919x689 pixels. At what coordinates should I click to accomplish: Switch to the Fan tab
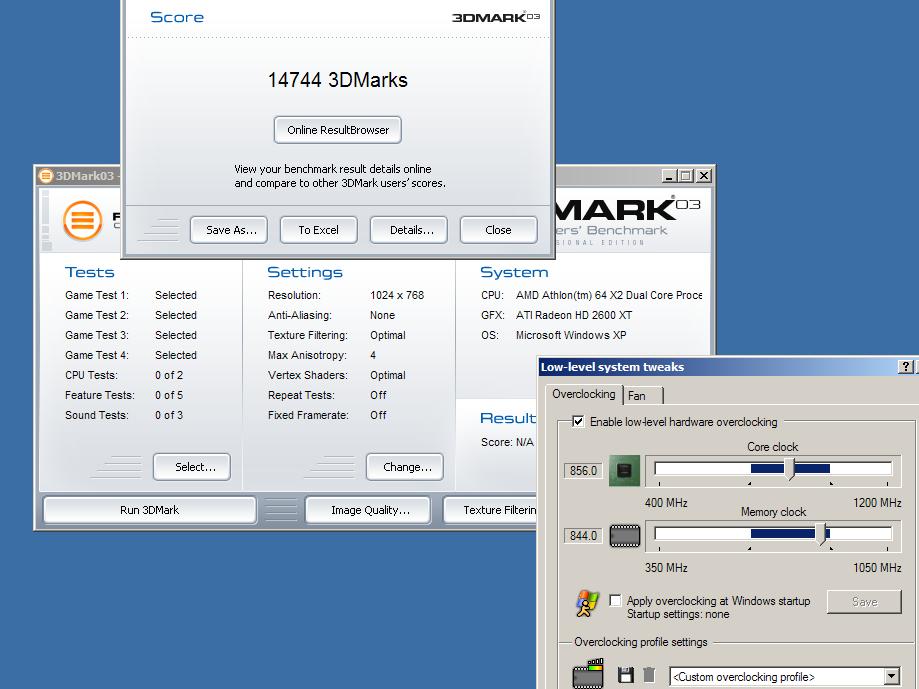643,395
